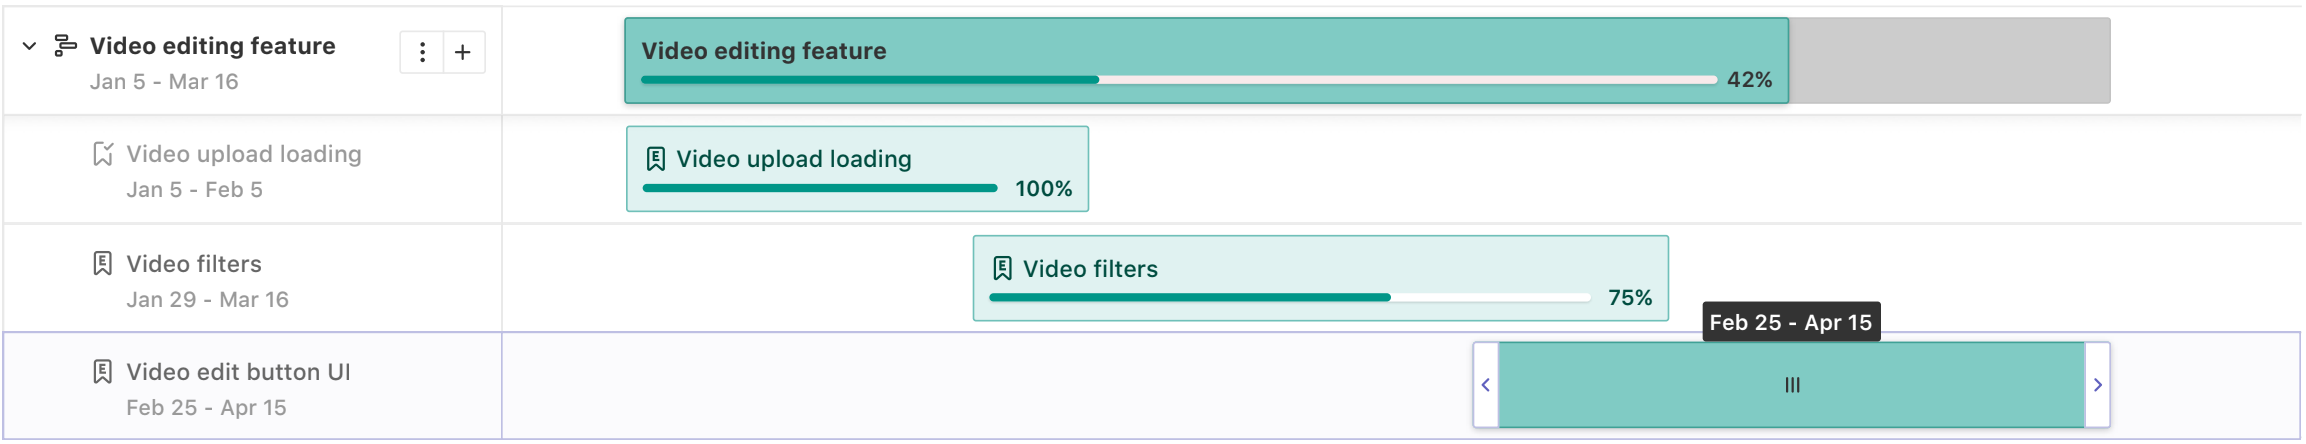Image resolution: width=2306 pixels, height=444 pixels.
Task: Select the Video editing feature title in the sidebar
Action: [x=212, y=46]
